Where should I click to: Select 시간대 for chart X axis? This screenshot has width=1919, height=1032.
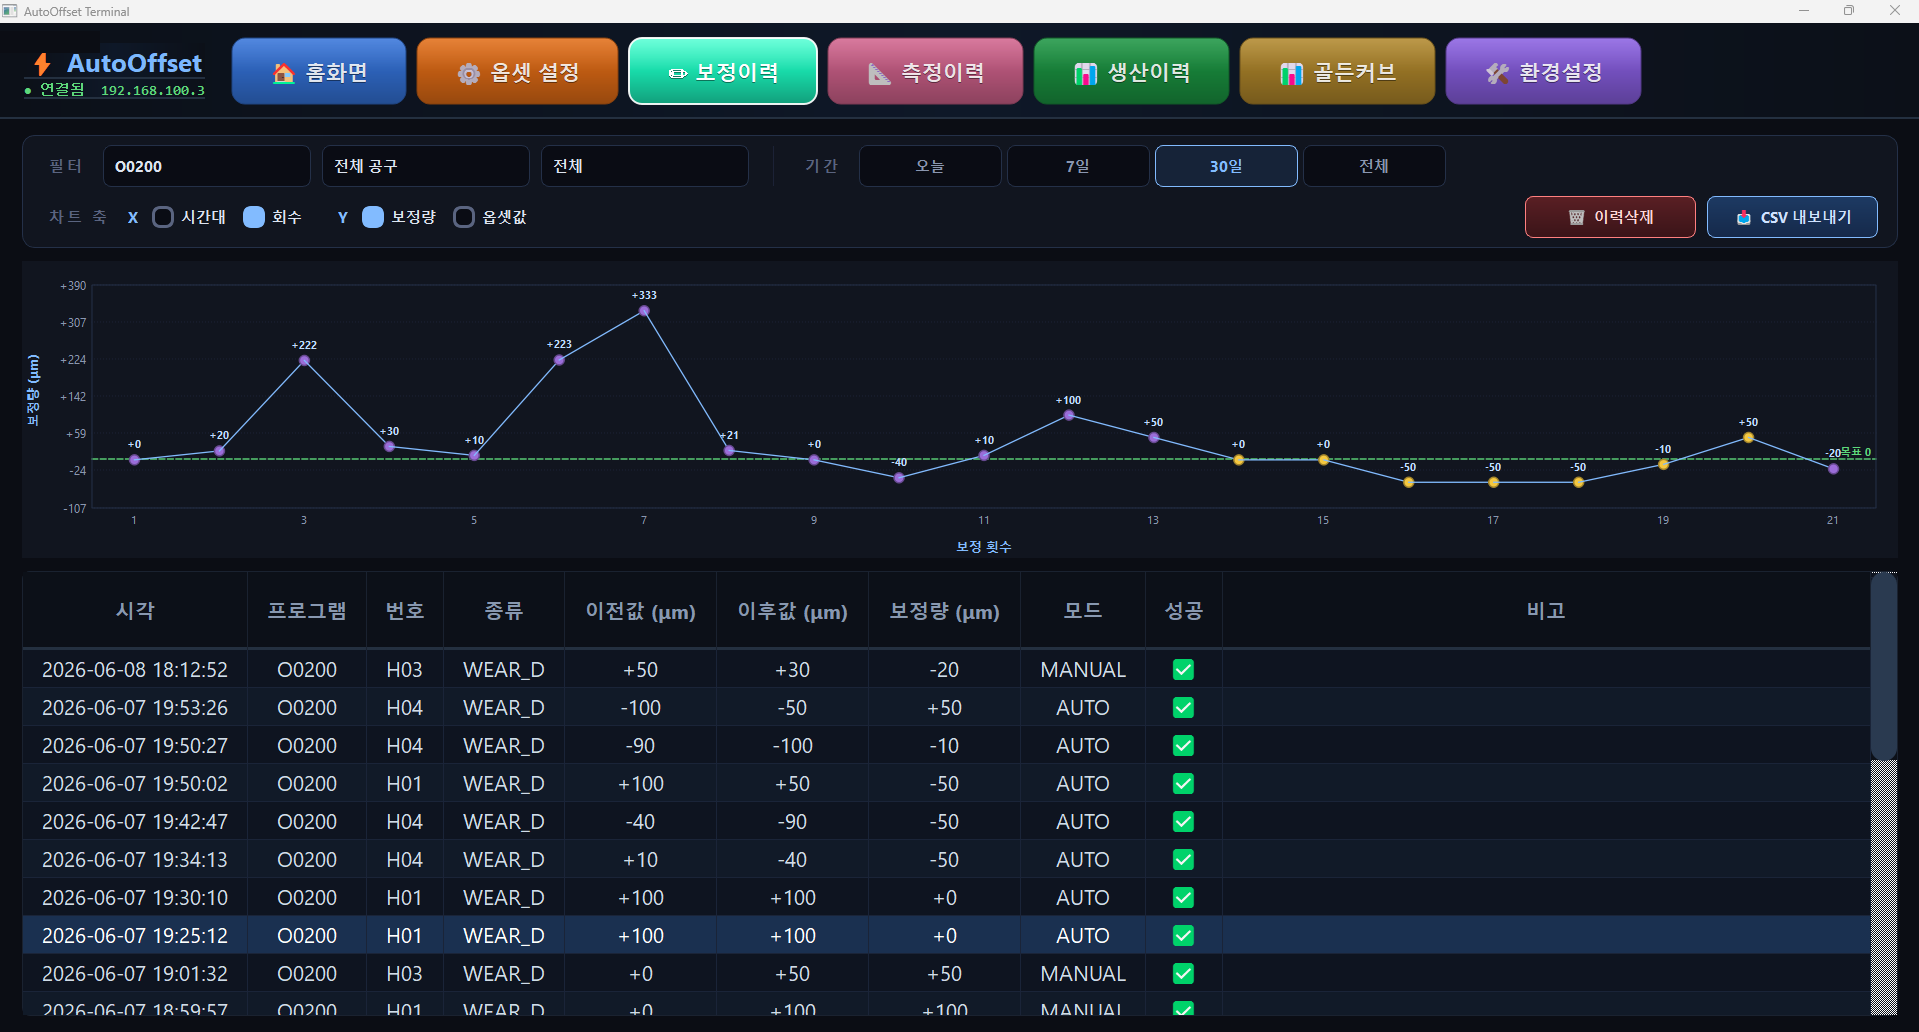pos(163,217)
